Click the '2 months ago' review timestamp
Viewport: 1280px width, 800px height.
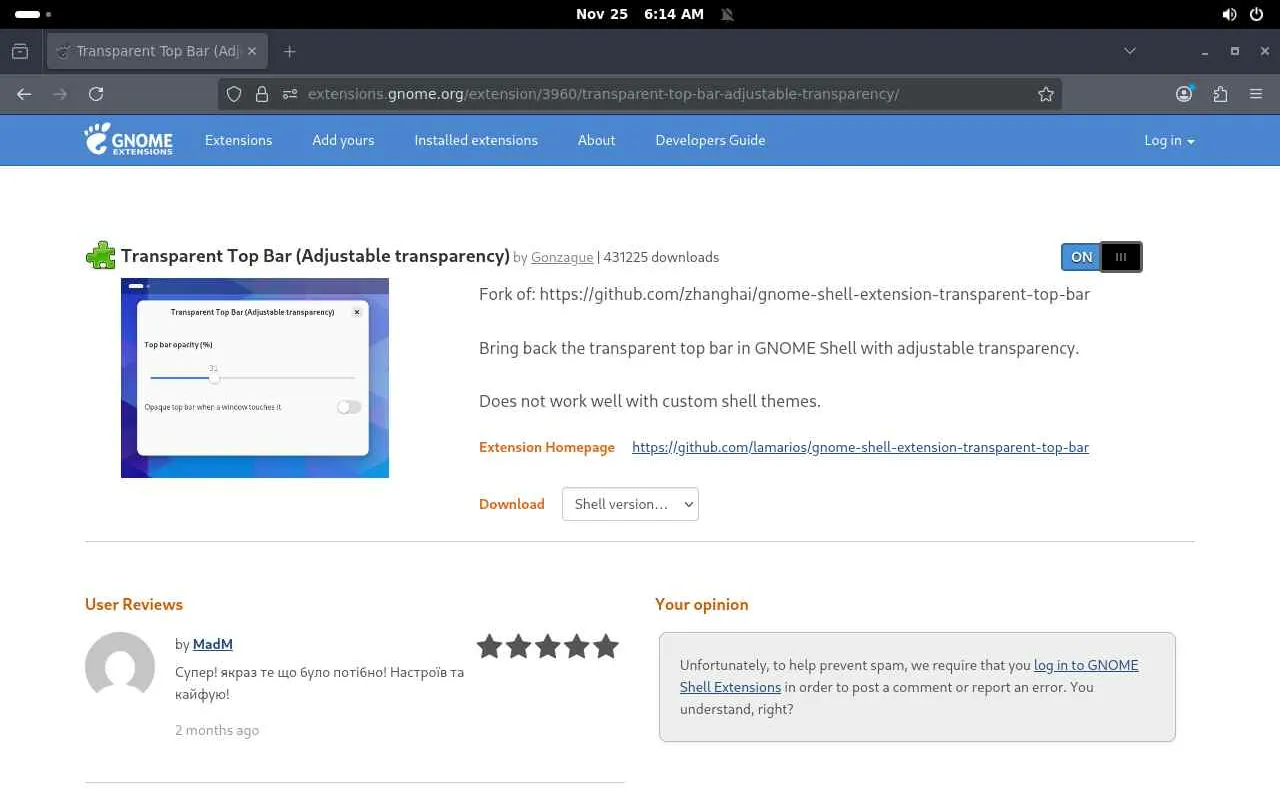(x=217, y=730)
